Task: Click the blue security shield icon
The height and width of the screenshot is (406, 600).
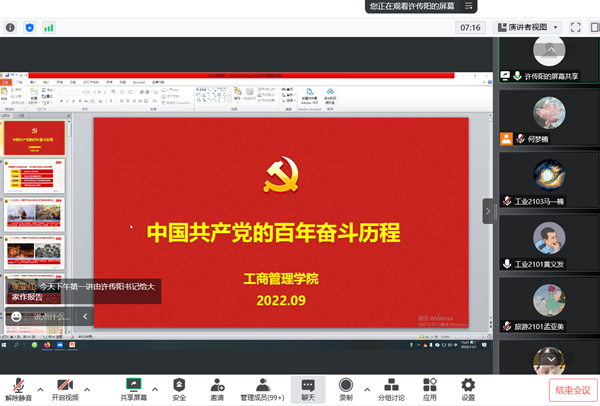Action: click(29, 28)
